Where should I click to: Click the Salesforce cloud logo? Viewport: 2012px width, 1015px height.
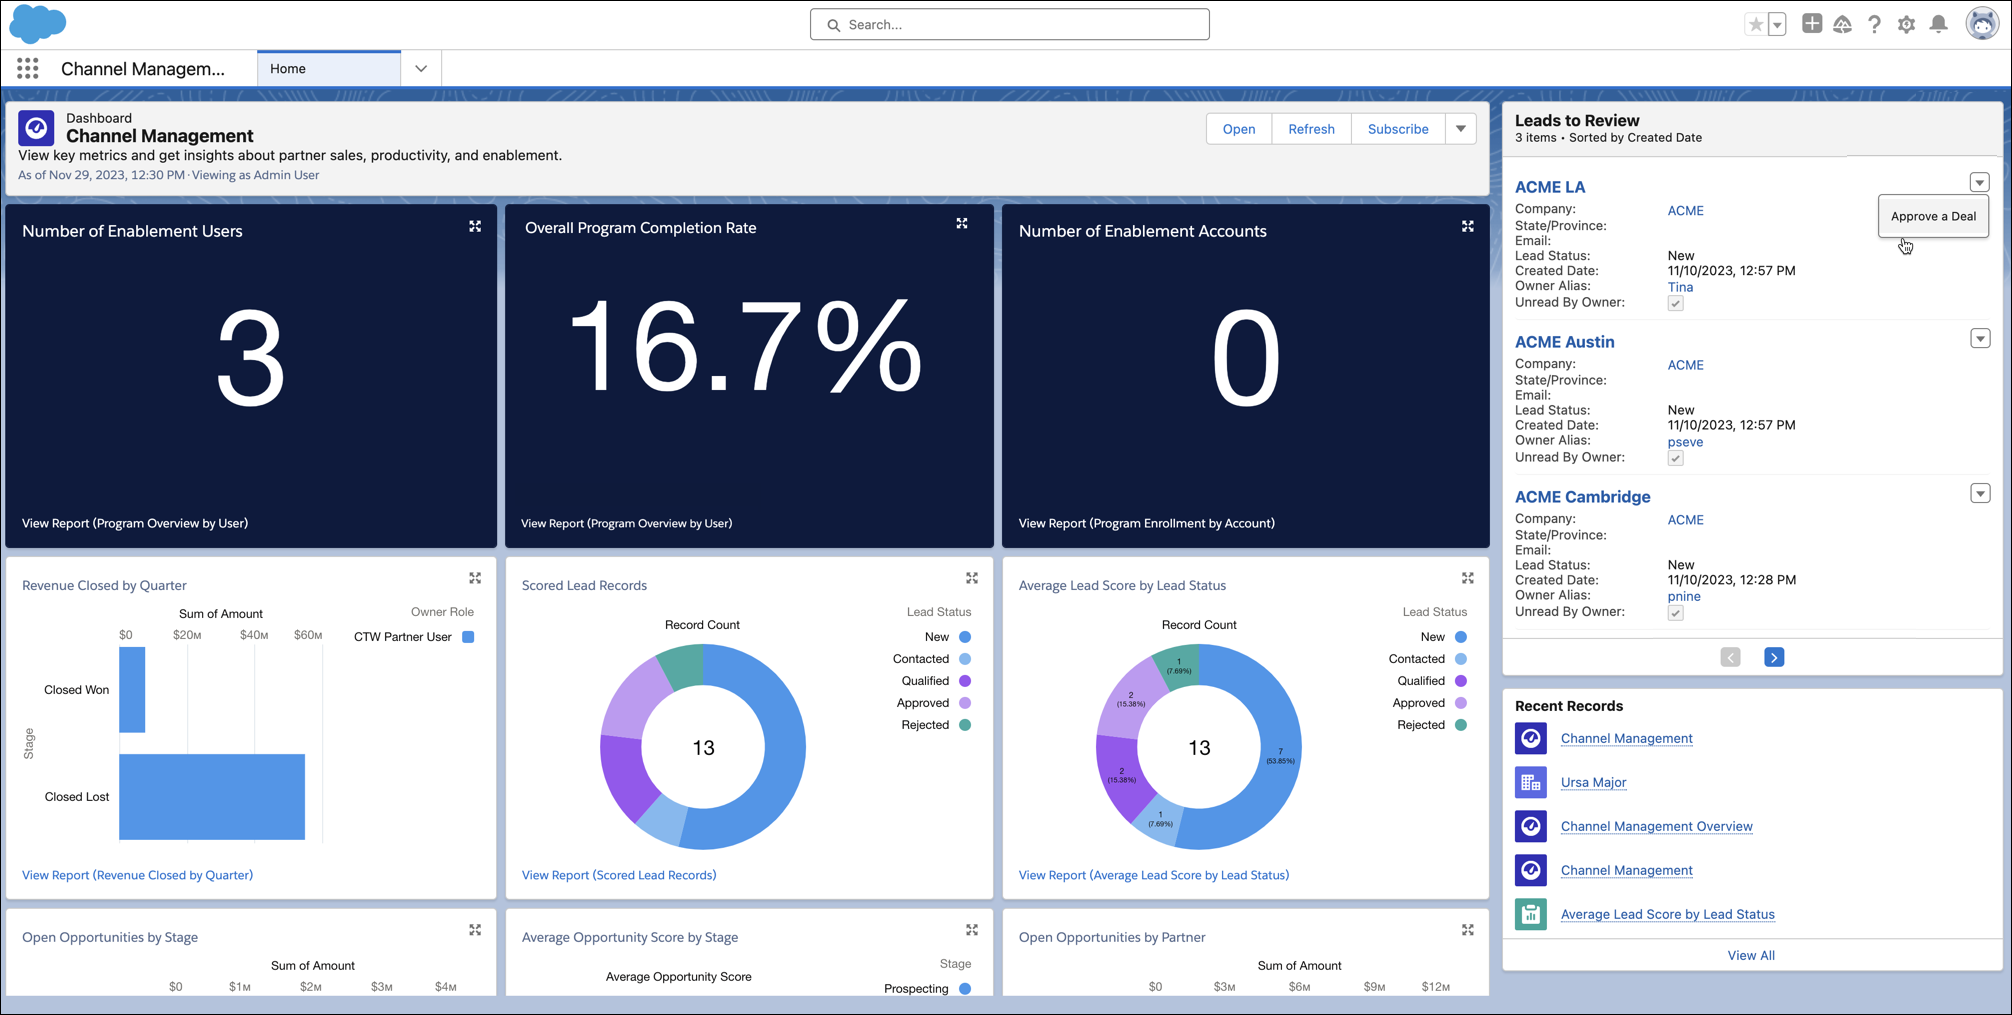[38, 23]
